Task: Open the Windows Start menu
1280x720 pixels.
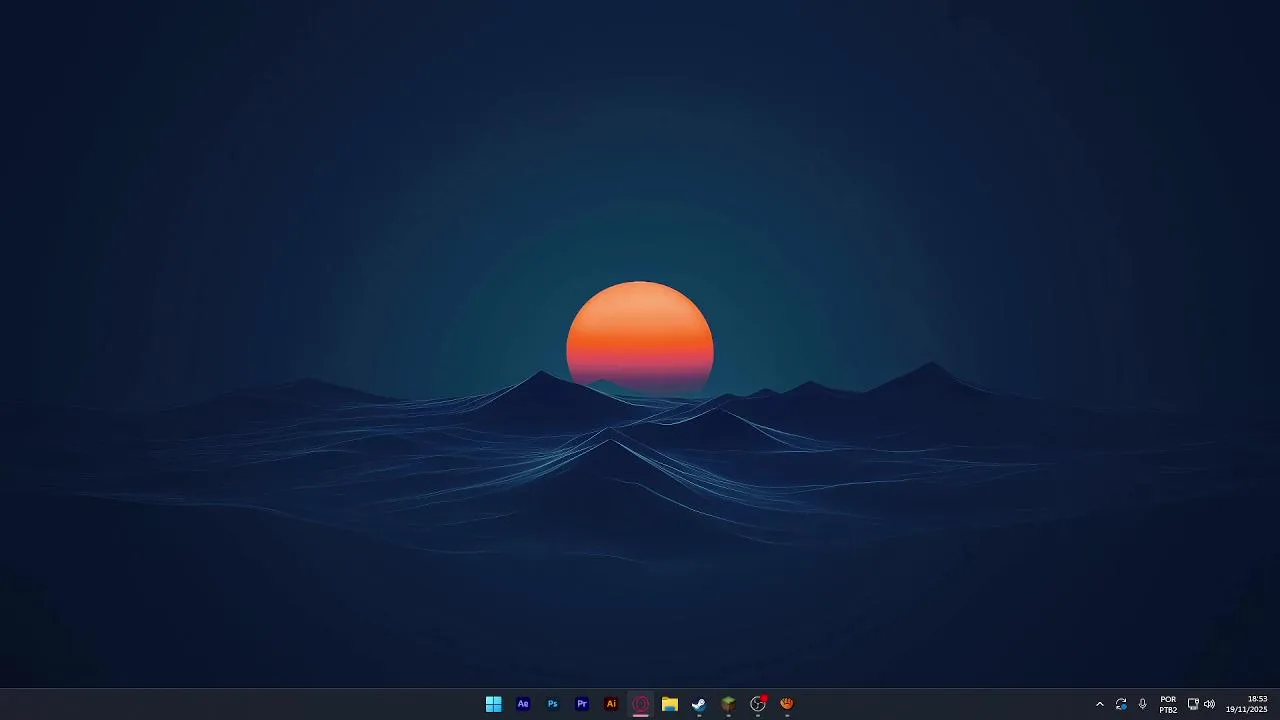Action: (x=493, y=704)
